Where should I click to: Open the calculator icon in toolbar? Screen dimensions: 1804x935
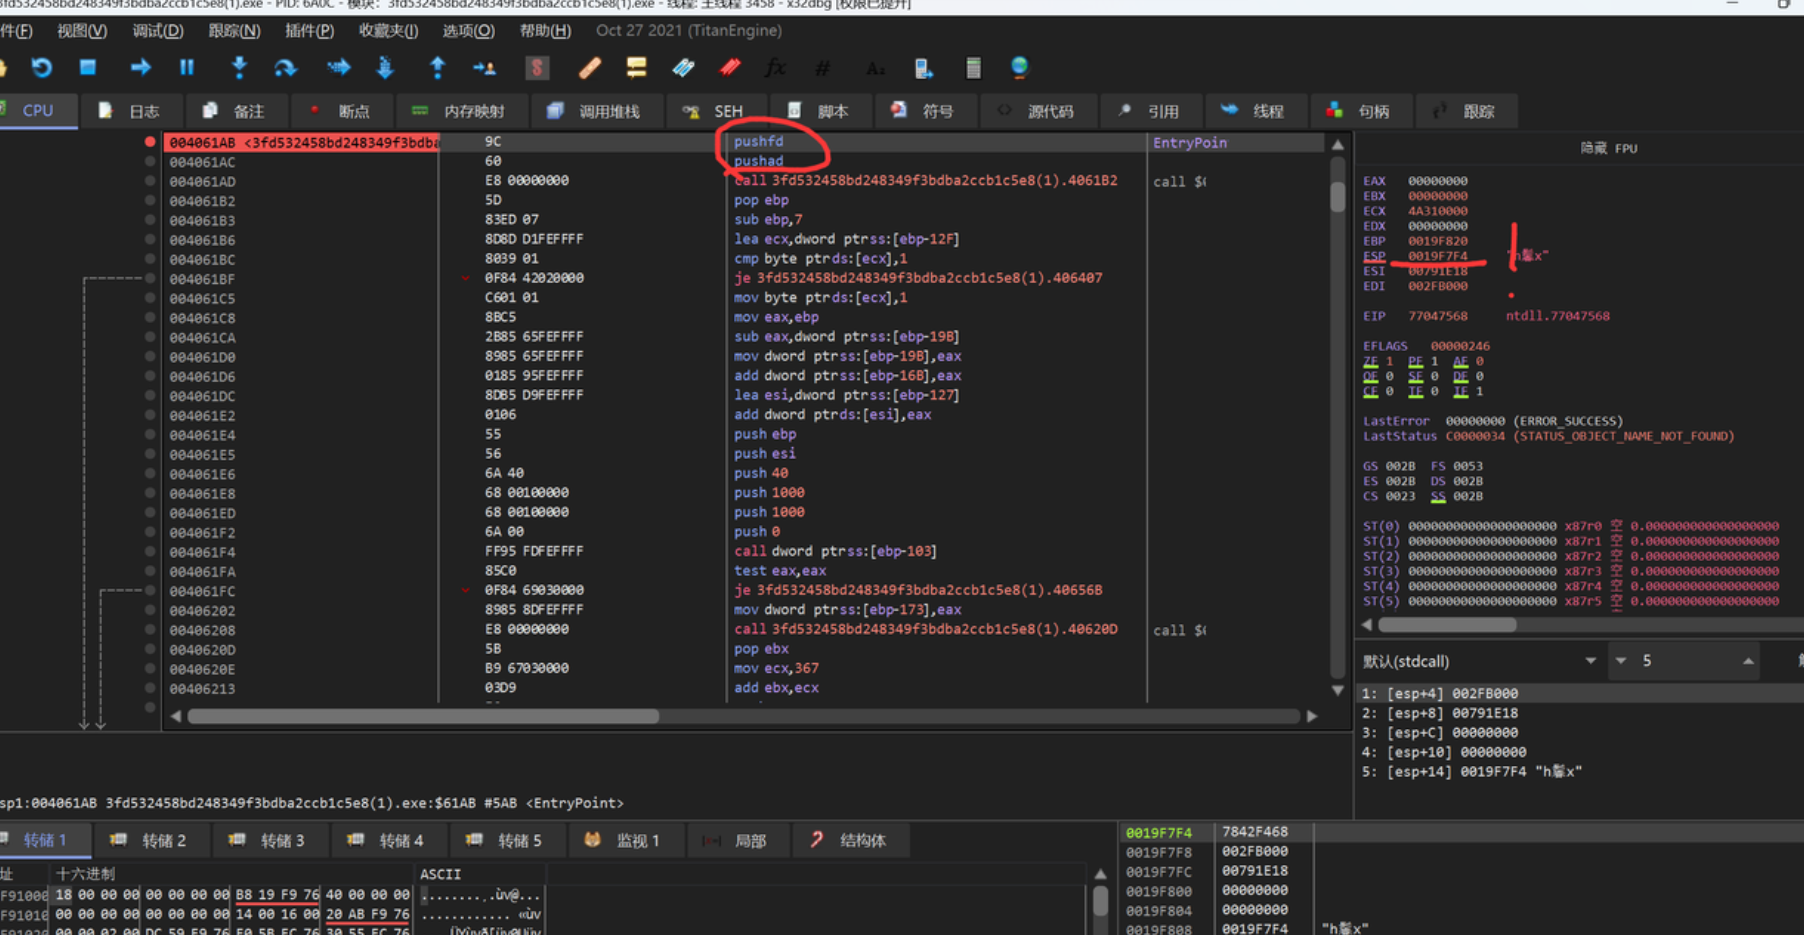click(972, 68)
